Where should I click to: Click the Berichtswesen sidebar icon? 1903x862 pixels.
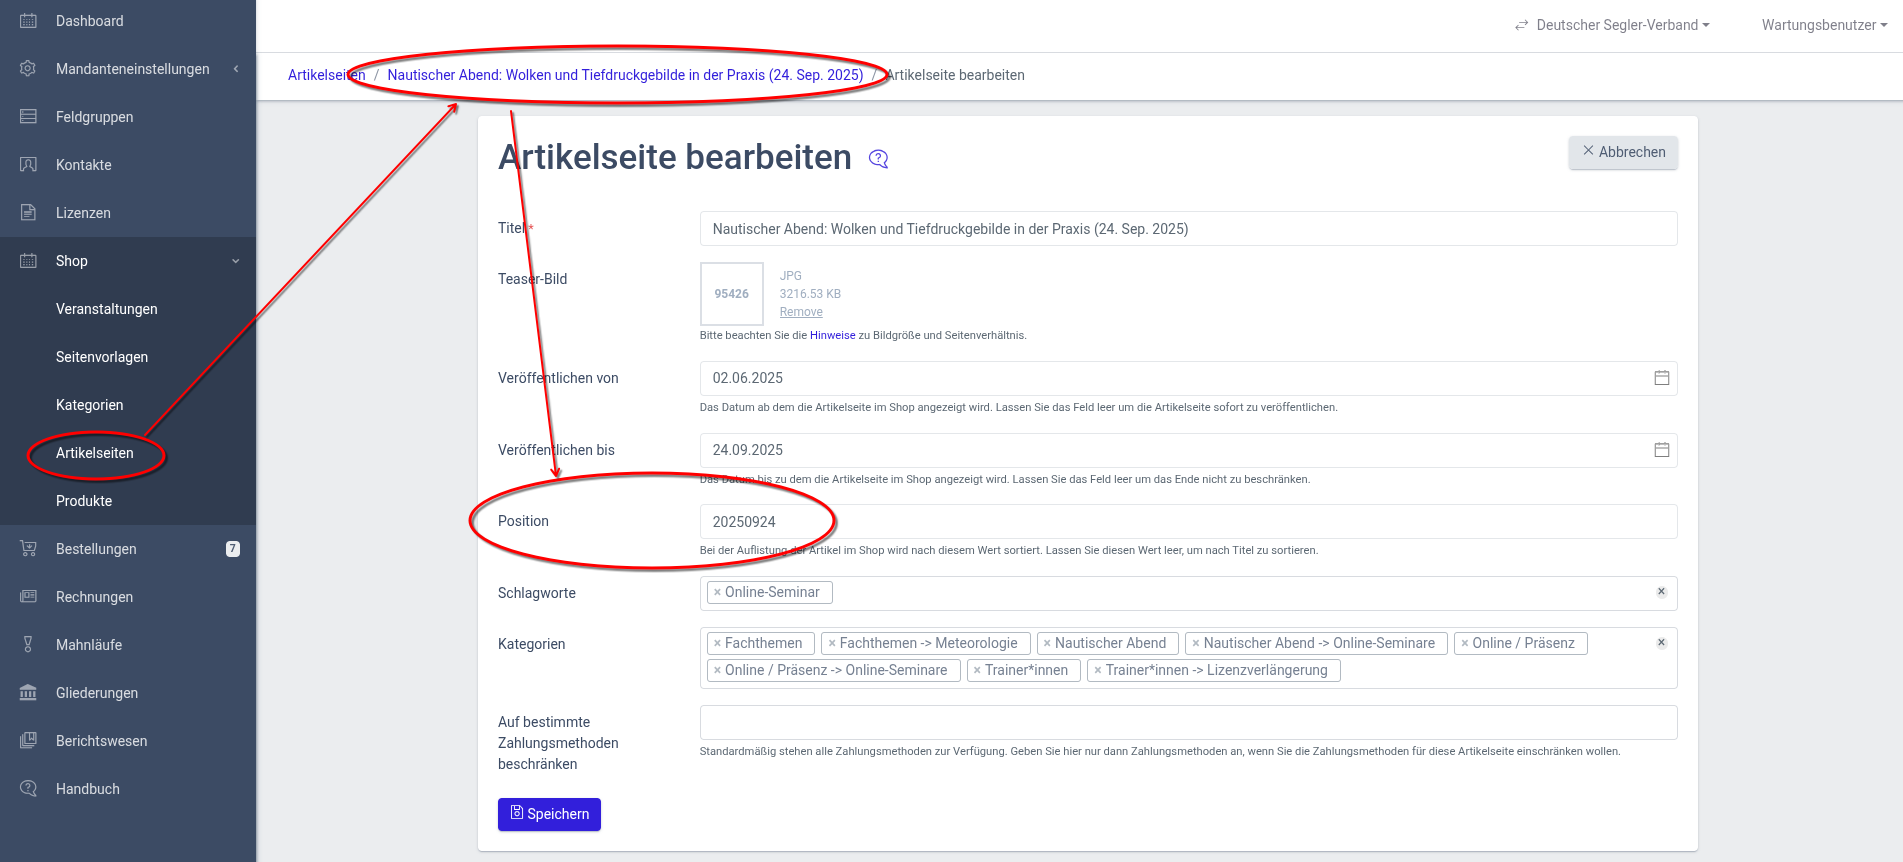28,741
